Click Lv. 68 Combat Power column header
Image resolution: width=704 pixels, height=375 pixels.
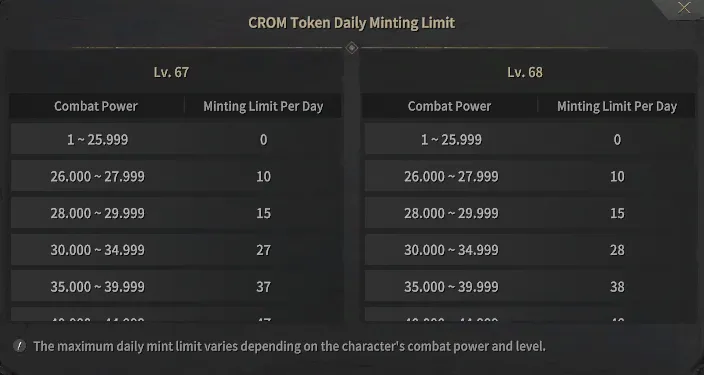click(449, 106)
